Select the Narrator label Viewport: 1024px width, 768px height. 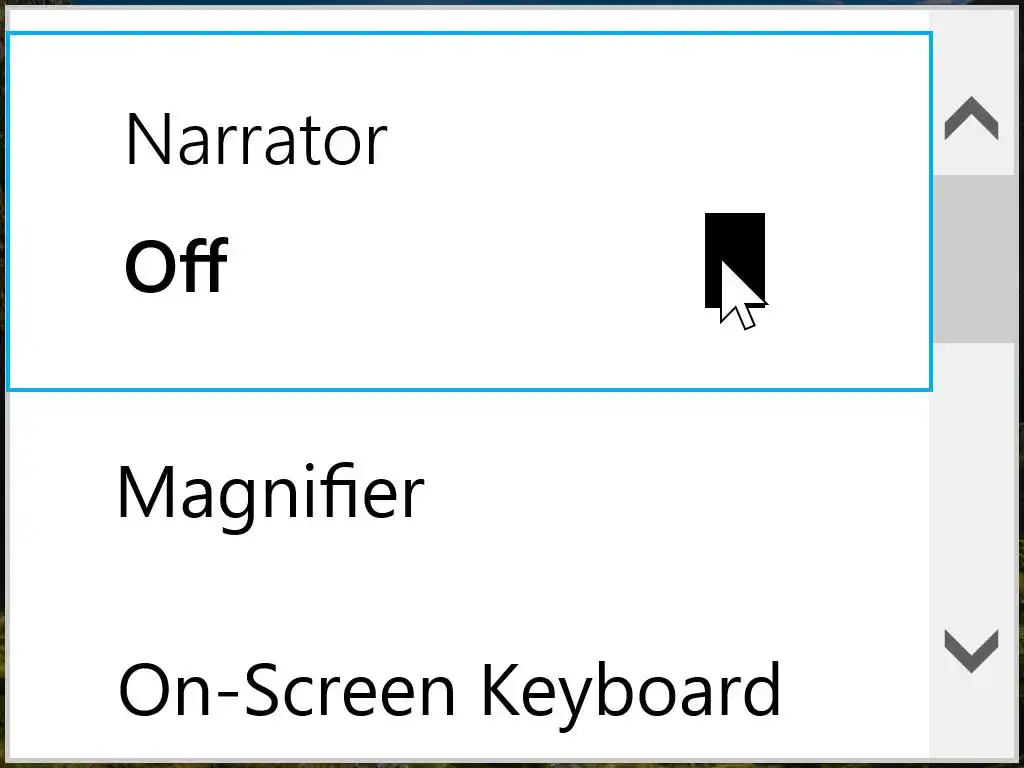pyautogui.click(x=256, y=140)
